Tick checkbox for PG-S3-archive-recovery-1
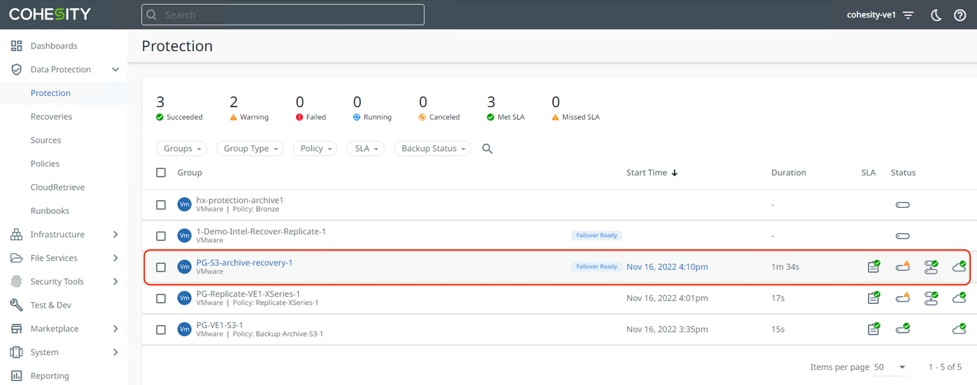The width and height of the screenshot is (977, 385). pyautogui.click(x=161, y=267)
